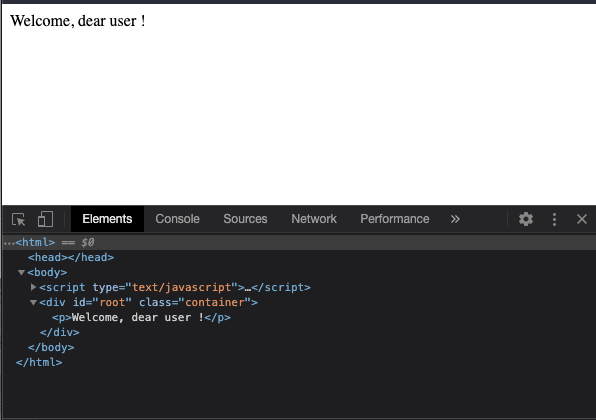The width and height of the screenshot is (596, 420).
Task: Click the ellipsis before html tag
Action: (x=9, y=243)
